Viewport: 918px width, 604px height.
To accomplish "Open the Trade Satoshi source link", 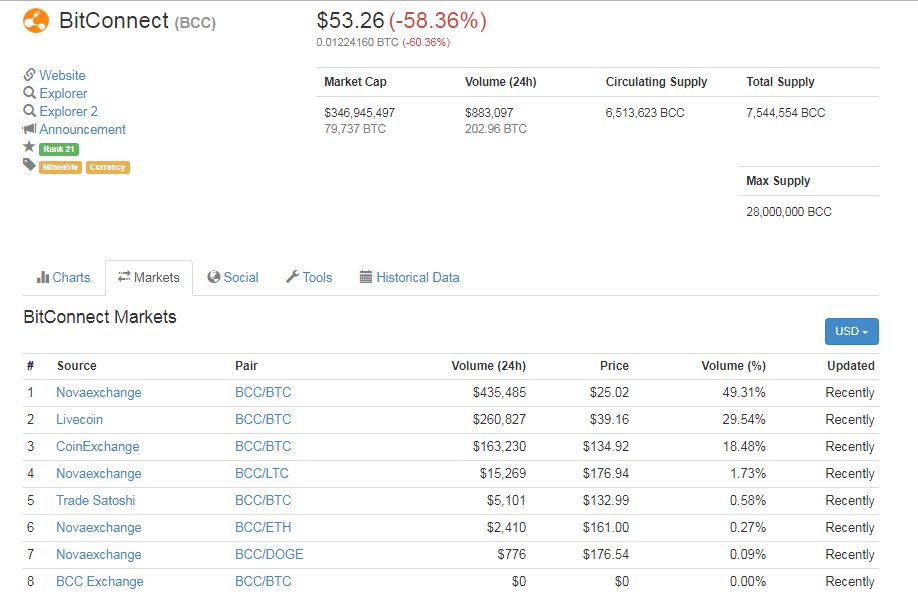I will click(95, 500).
